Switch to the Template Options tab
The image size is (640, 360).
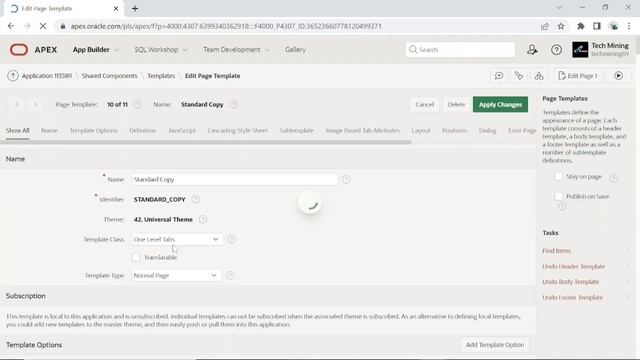point(93,131)
